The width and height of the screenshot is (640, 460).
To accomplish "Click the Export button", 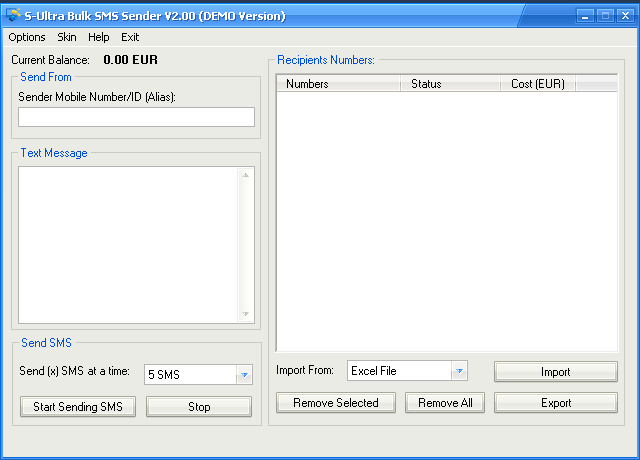I will click(556, 403).
